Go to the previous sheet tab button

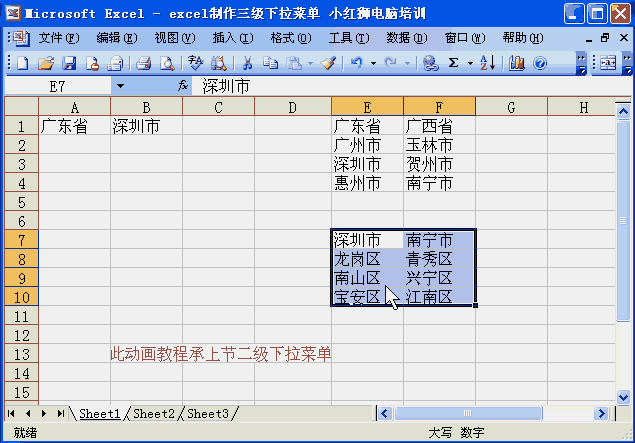pyautogui.click(x=28, y=413)
